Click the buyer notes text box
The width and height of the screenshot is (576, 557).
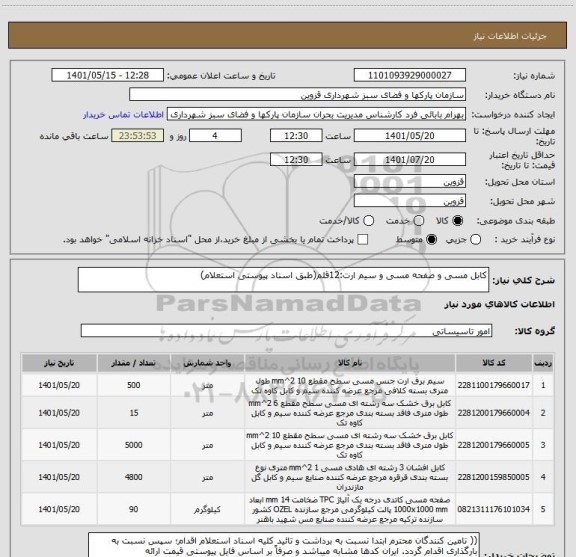pyautogui.click(x=284, y=546)
